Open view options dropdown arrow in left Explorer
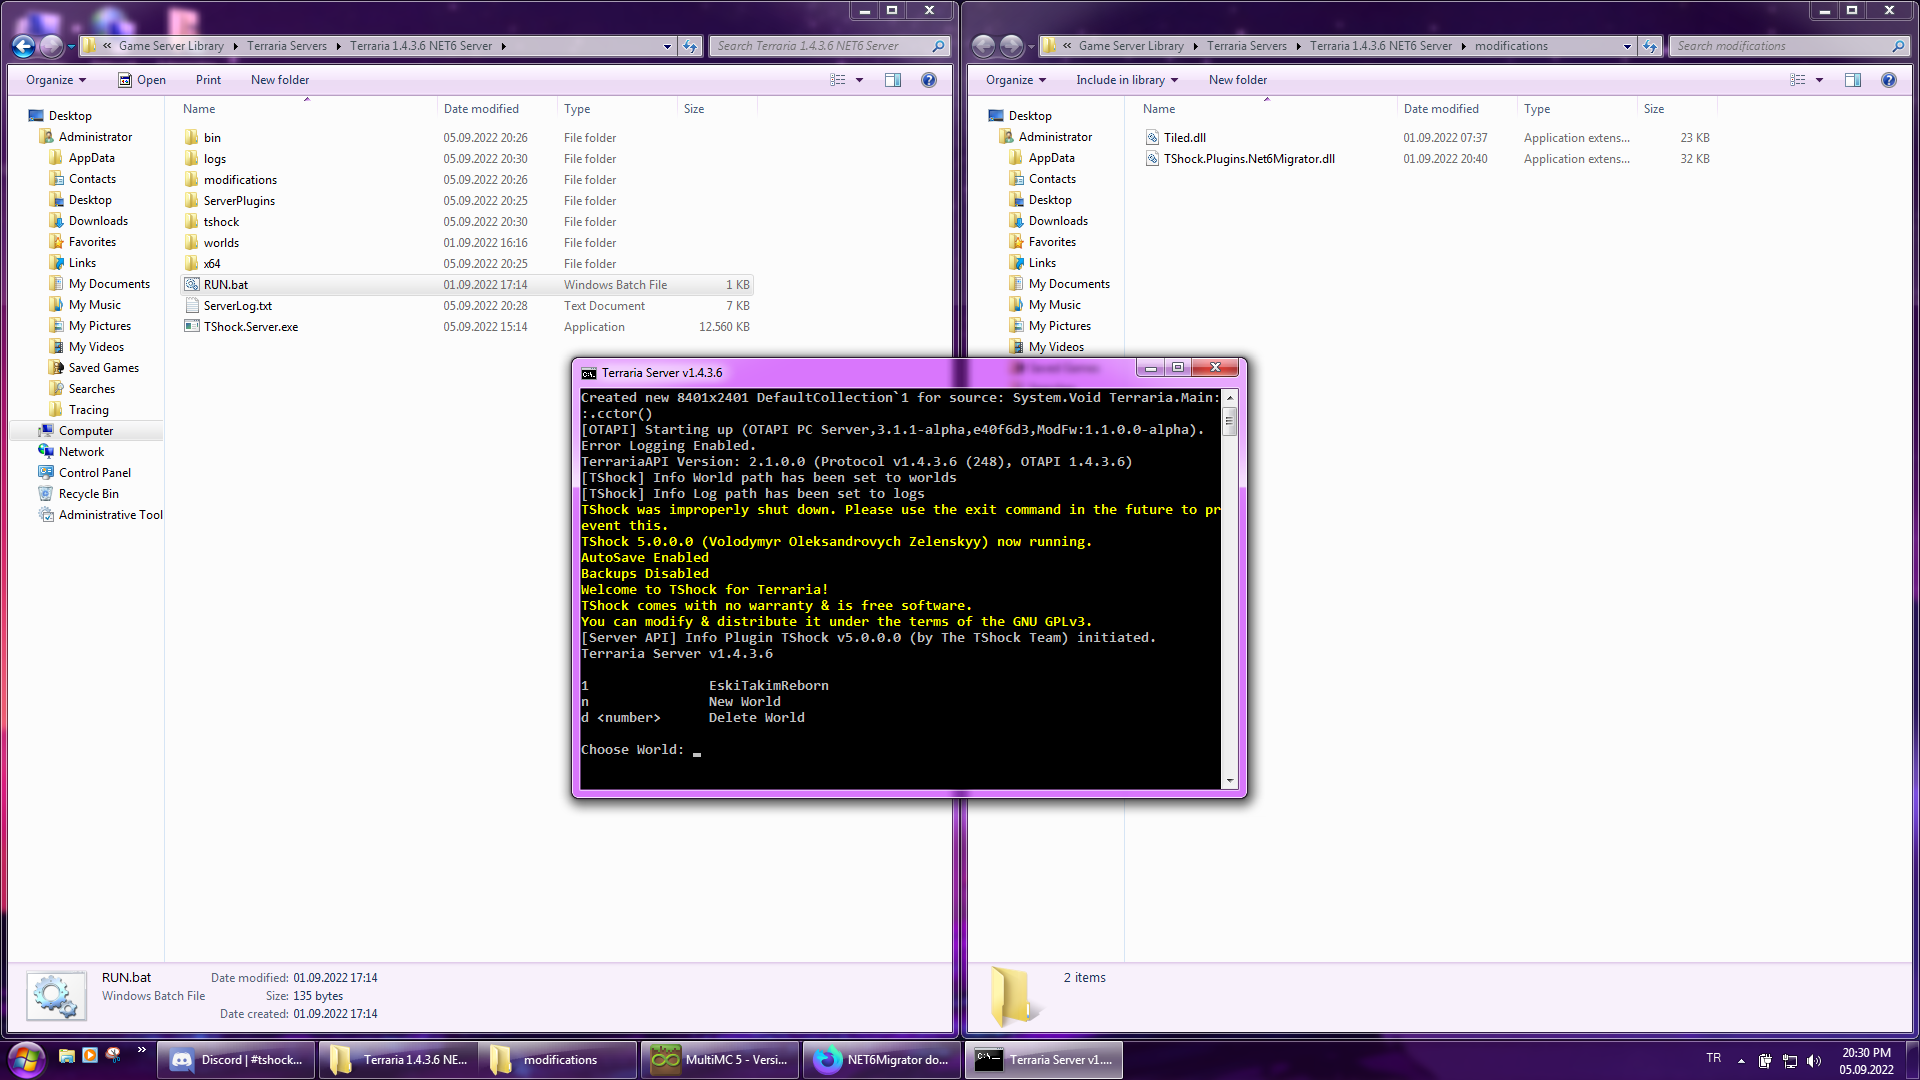The width and height of the screenshot is (1920, 1080). 859,80
